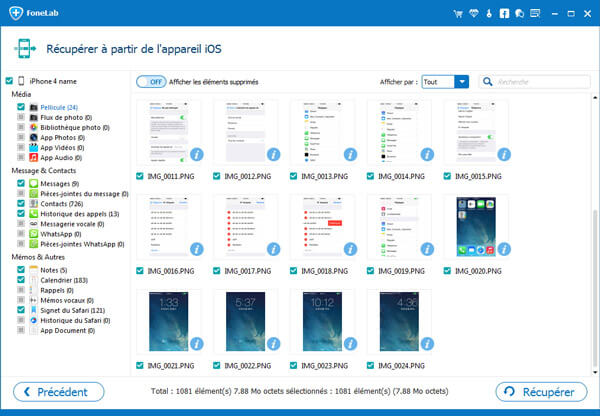
Task: Click the chat support icon
Action: point(519,14)
